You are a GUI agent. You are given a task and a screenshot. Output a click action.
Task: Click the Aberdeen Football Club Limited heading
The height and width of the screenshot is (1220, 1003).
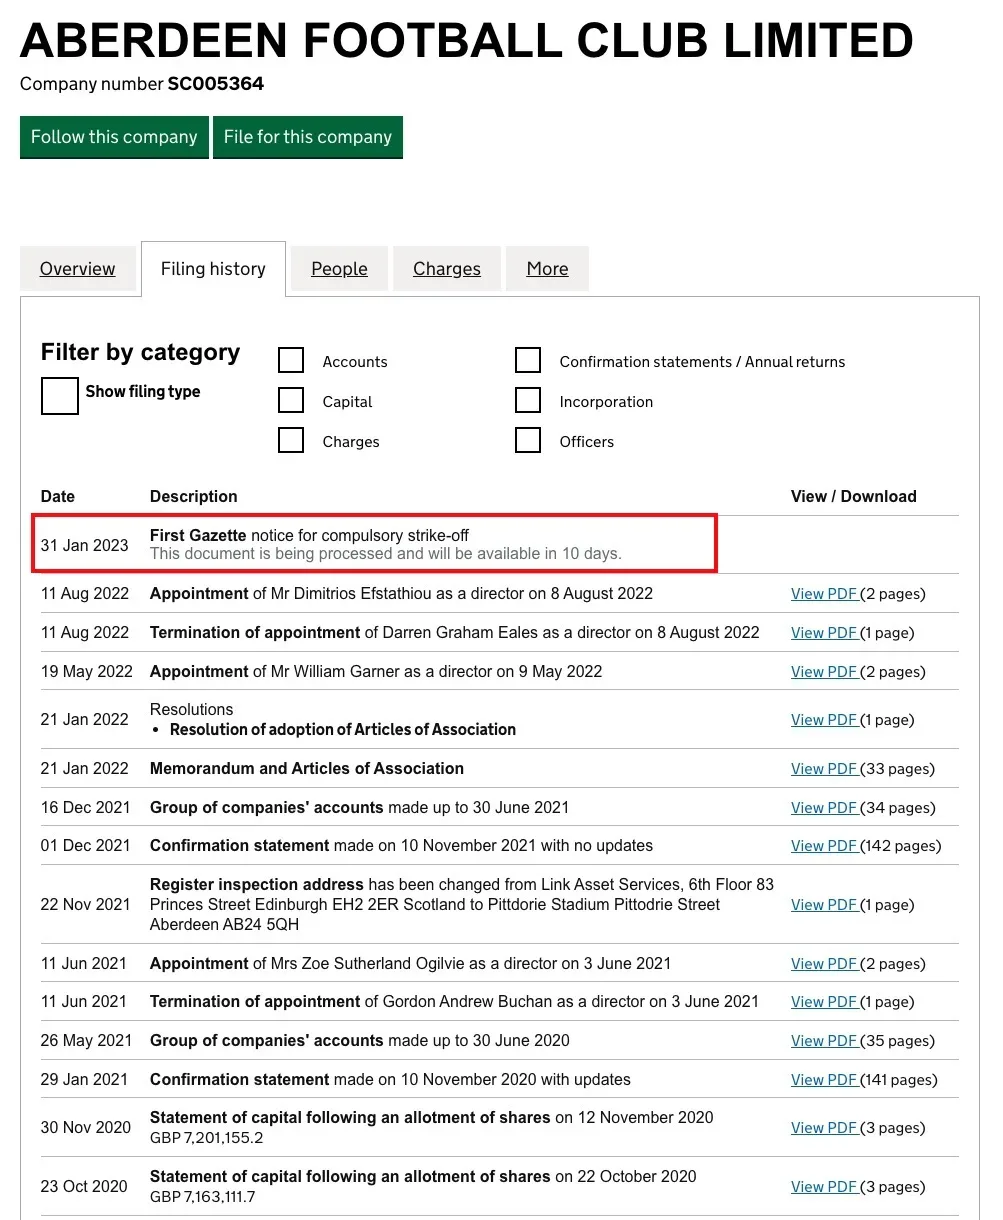pyautogui.click(x=467, y=40)
